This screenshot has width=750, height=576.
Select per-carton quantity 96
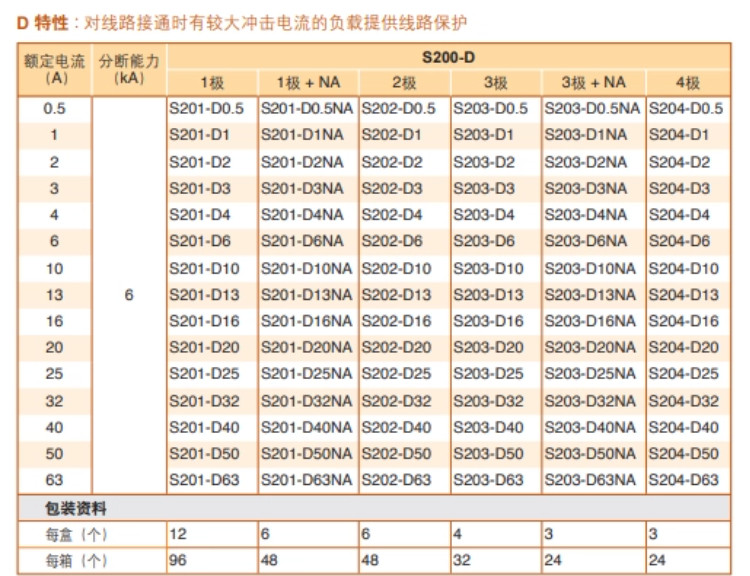pyautogui.click(x=178, y=560)
